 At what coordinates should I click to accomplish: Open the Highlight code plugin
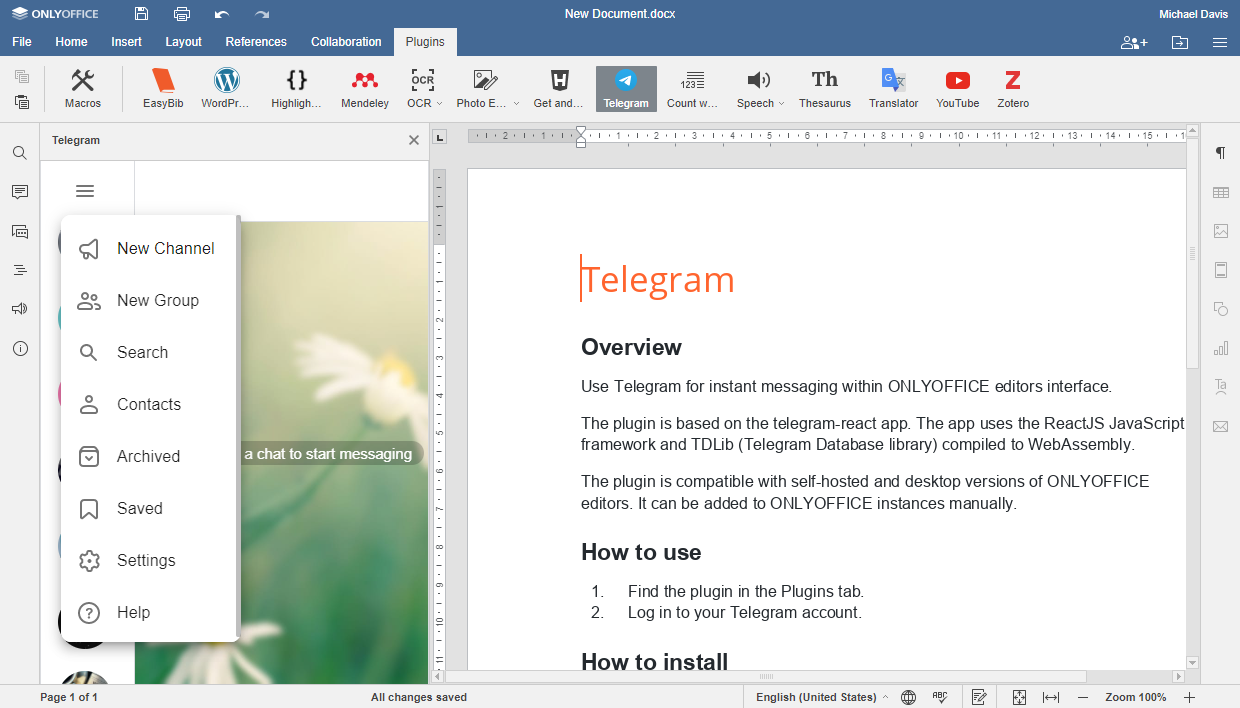(x=297, y=89)
